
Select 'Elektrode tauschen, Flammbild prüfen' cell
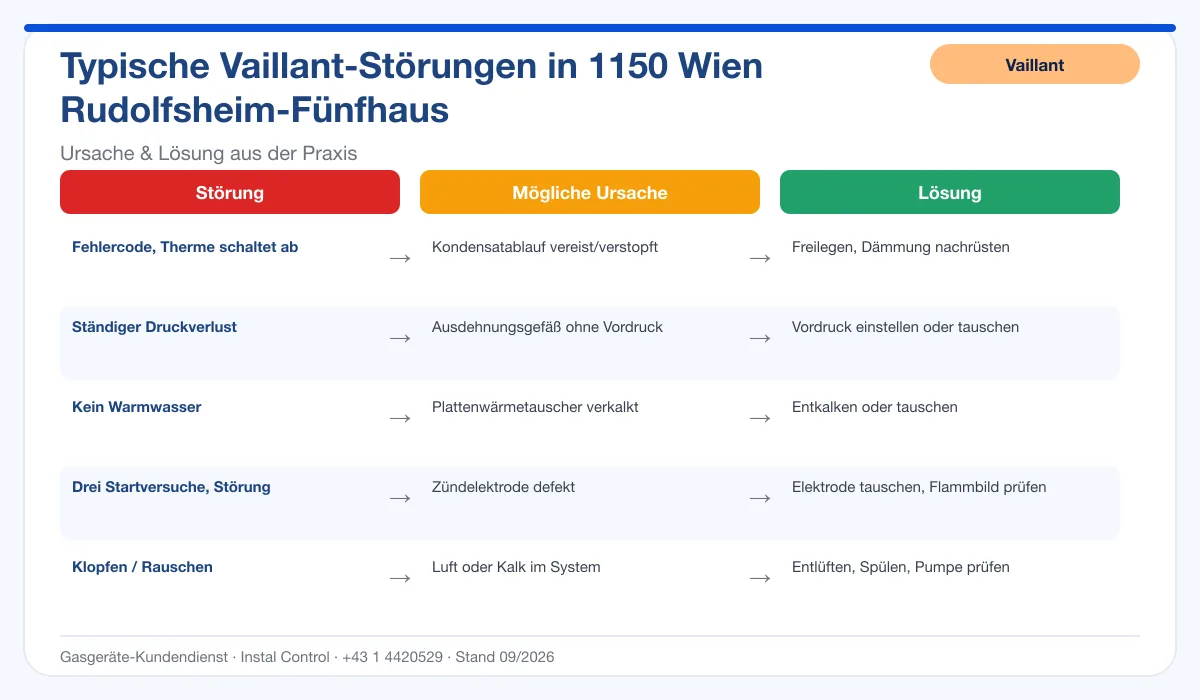point(919,487)
